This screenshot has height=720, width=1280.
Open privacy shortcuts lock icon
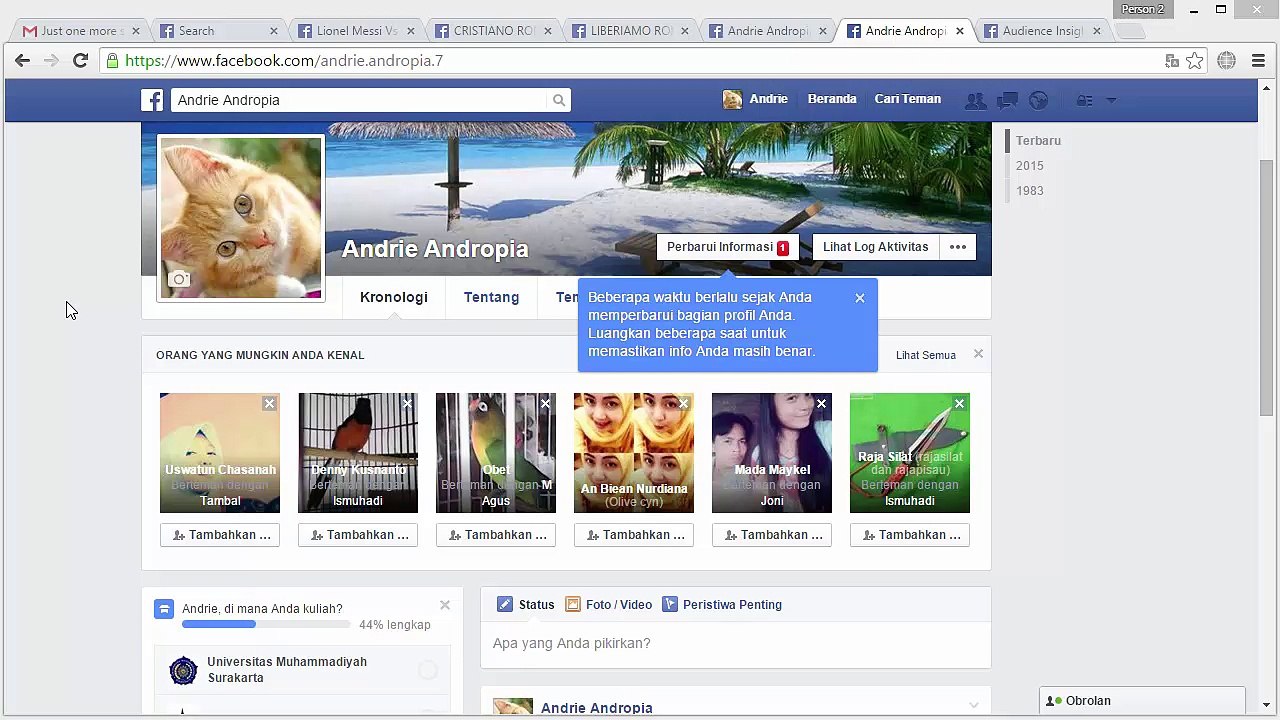1084,100
